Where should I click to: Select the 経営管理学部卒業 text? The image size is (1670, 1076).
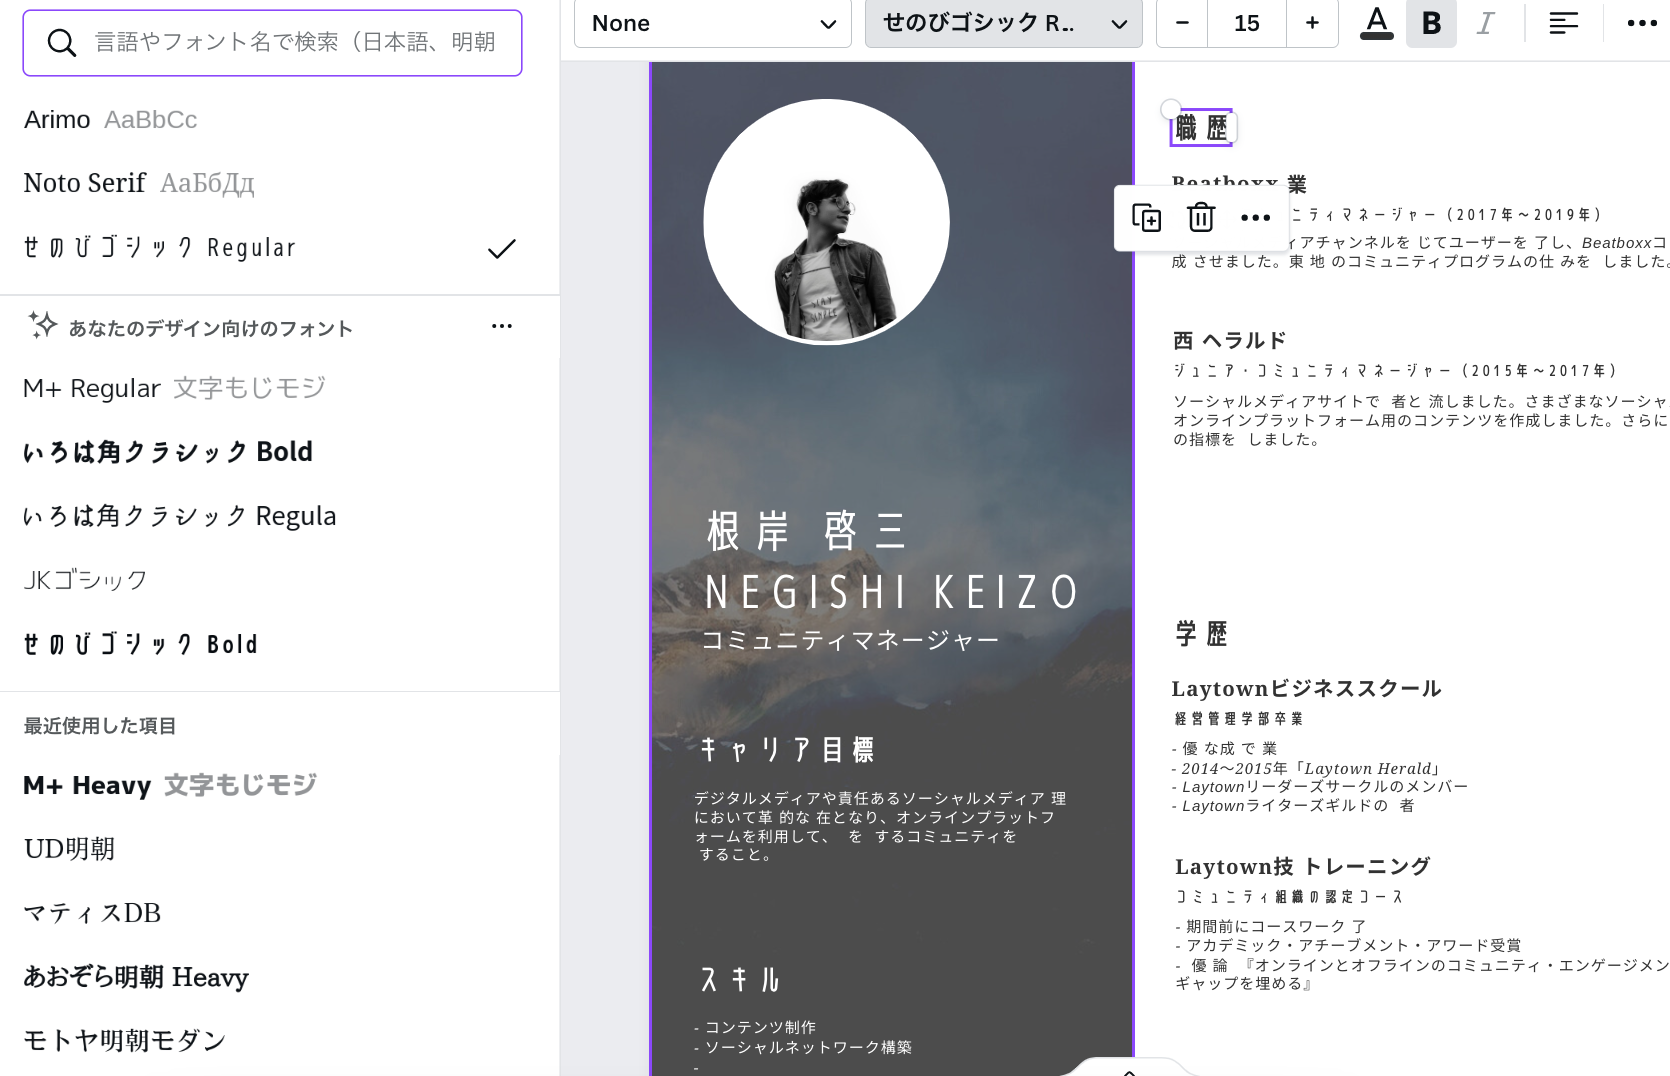[1239, 719]
